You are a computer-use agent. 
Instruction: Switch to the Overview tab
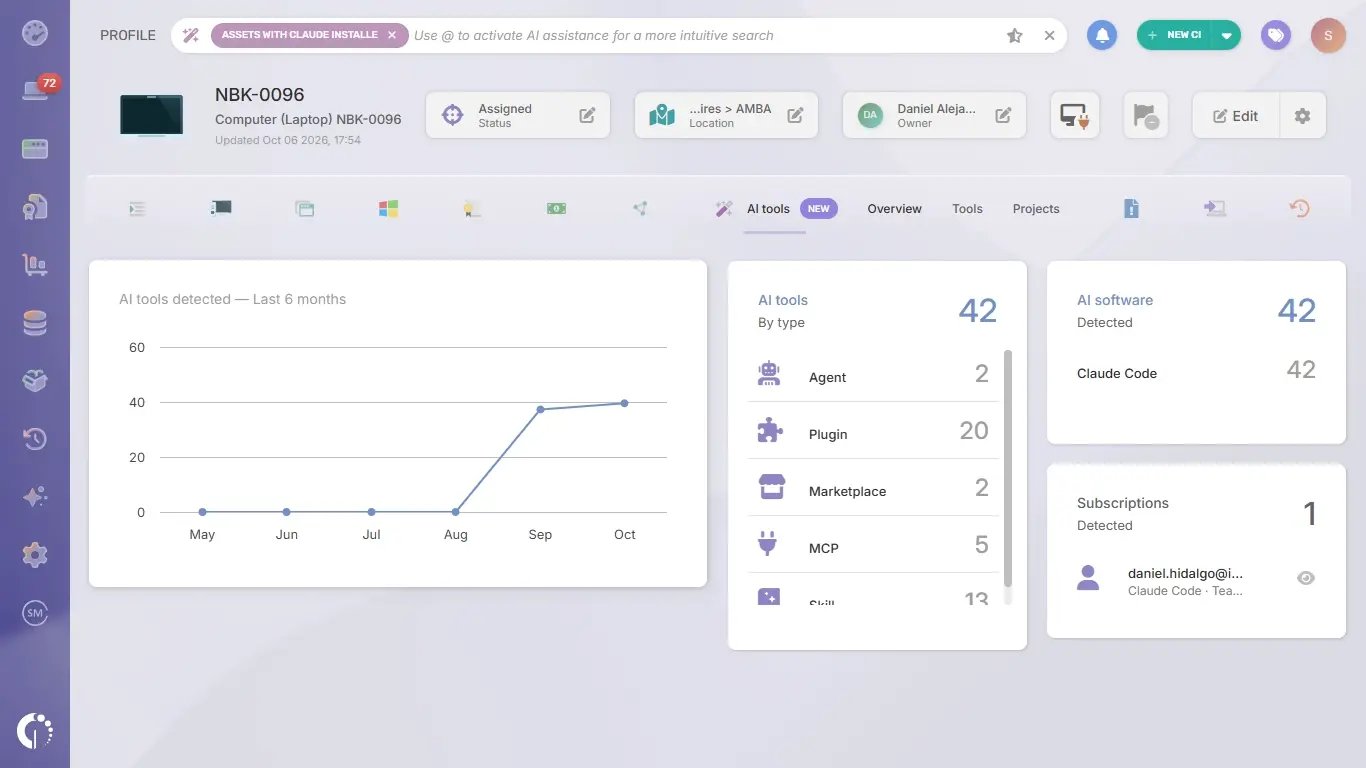(x=894, y=209)
